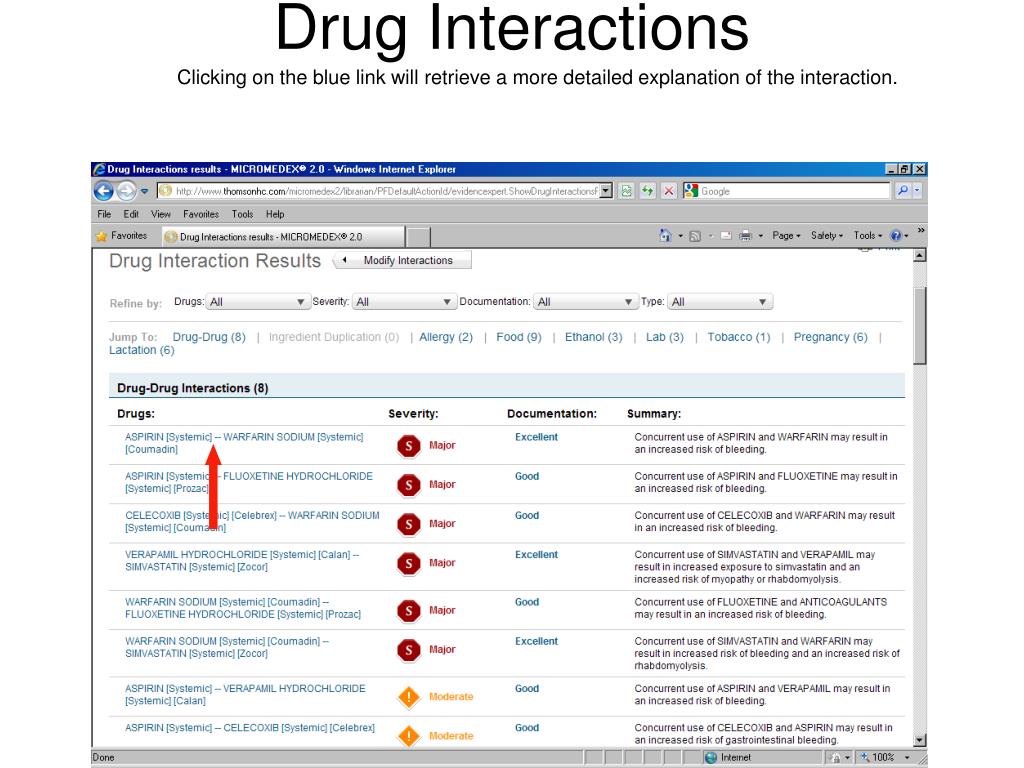Click the Refresh page icon
The image size is (1024, 768).
click(647, 191)
